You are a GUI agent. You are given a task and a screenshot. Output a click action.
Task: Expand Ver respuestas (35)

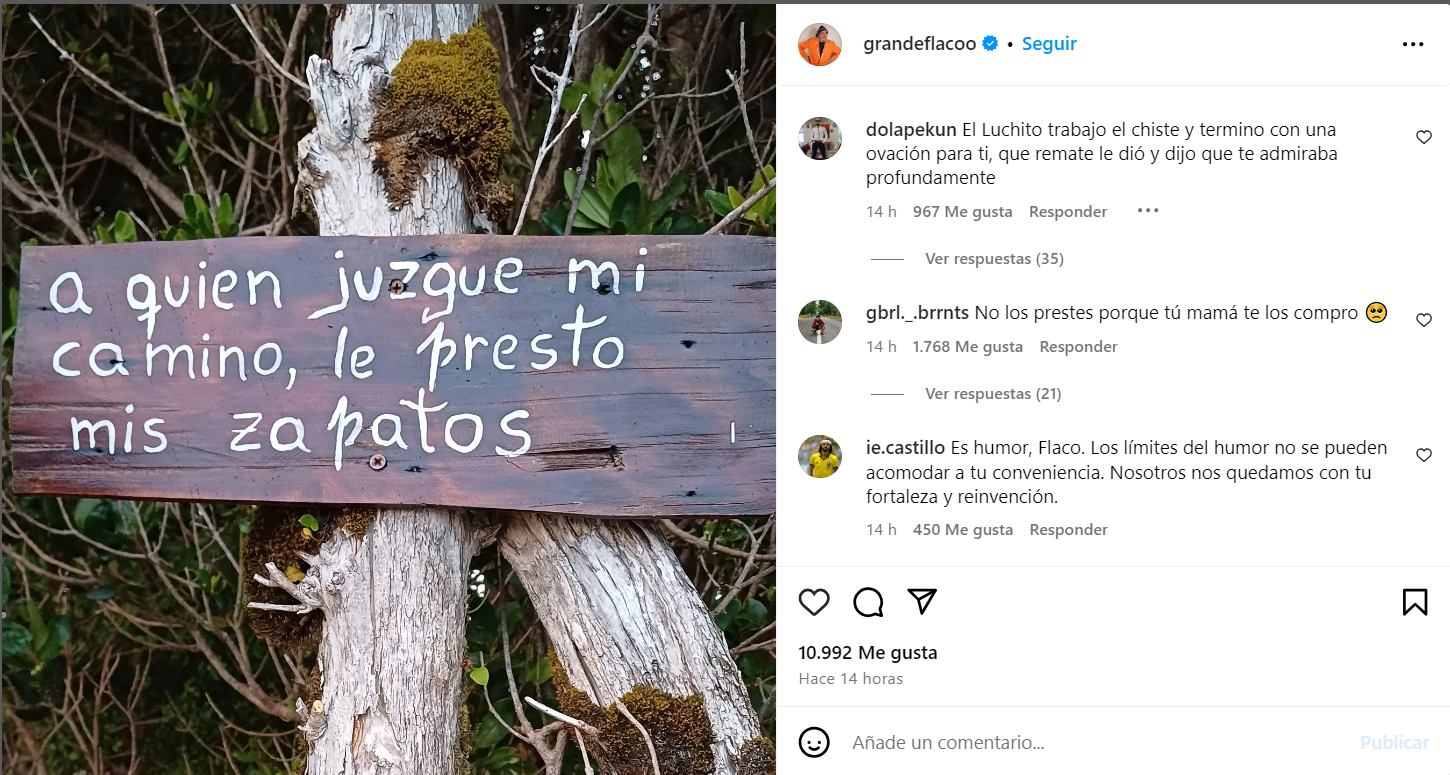coord(994,259)
